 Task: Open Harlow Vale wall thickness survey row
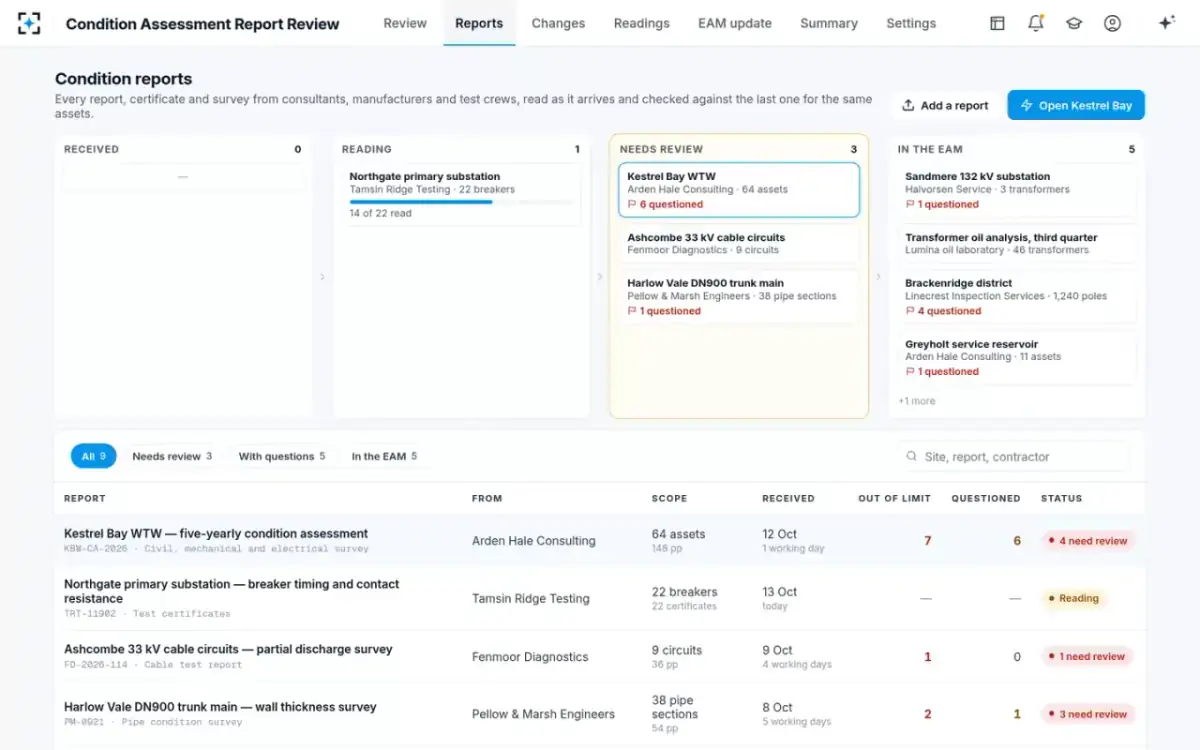click(600, 714)
